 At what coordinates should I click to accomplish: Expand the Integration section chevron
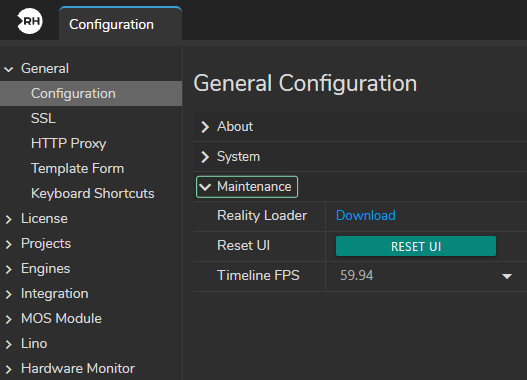pos(9,294)
